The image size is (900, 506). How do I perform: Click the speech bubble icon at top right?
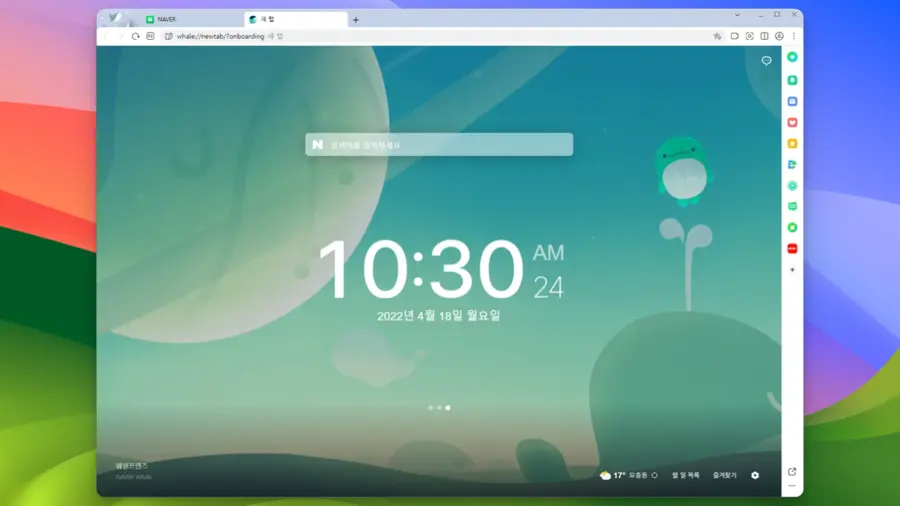pos(766,61)
